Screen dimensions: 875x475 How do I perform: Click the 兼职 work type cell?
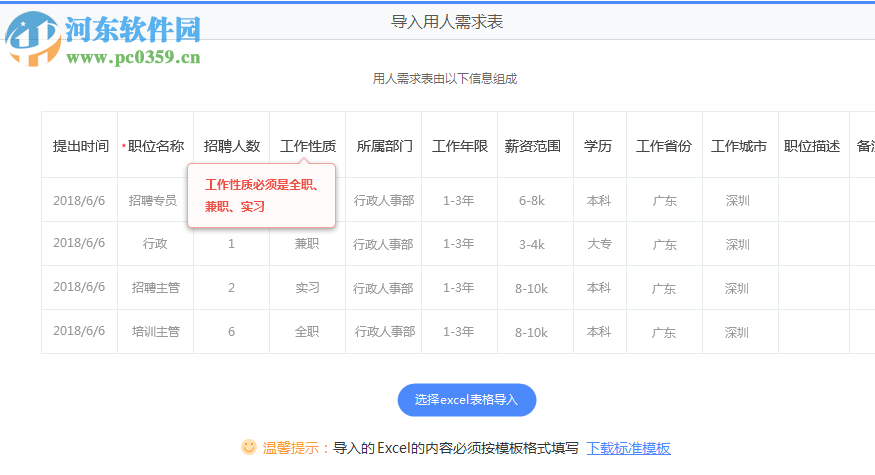[x=307, y=243]
